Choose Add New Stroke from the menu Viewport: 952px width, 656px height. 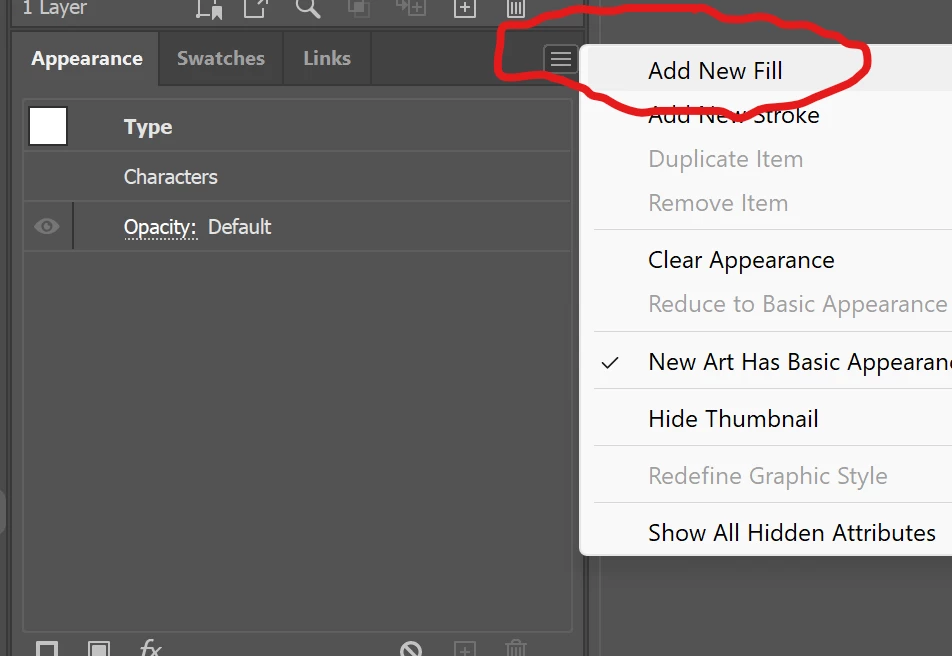[772, 115]
